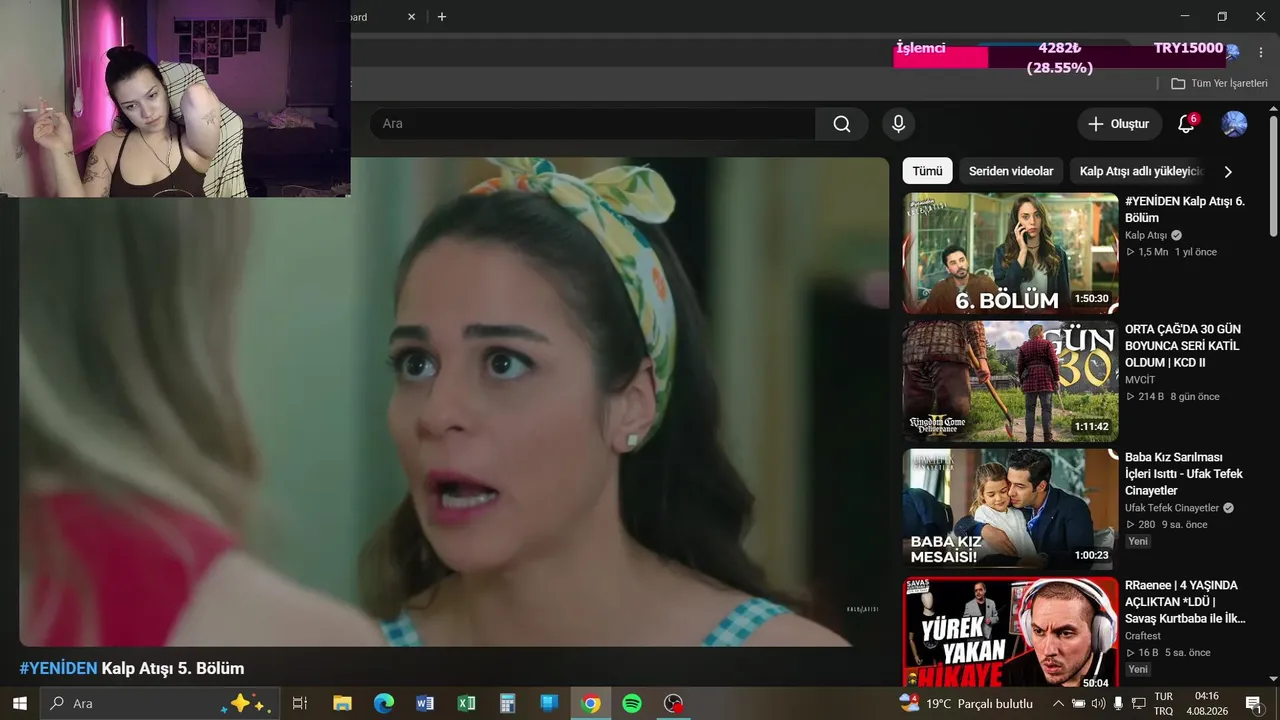Screen dimensions: 1280x720
Task: Click the main video player to pause
Action: pos(454,402)
